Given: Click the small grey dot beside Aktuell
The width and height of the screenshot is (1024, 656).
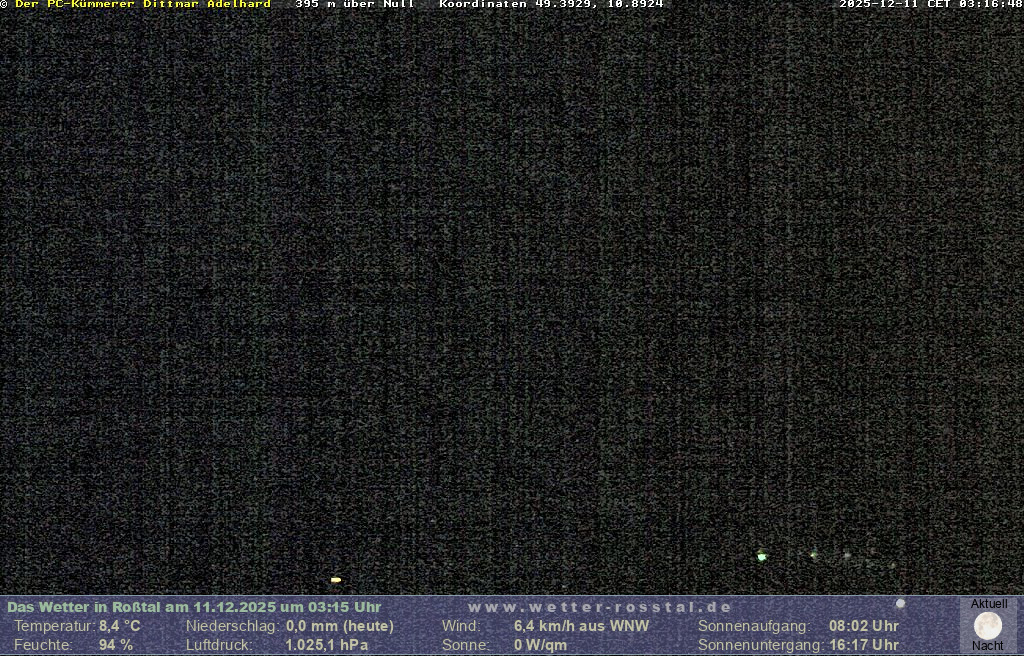Looking at the screenshot, I should tap(900, 604).
